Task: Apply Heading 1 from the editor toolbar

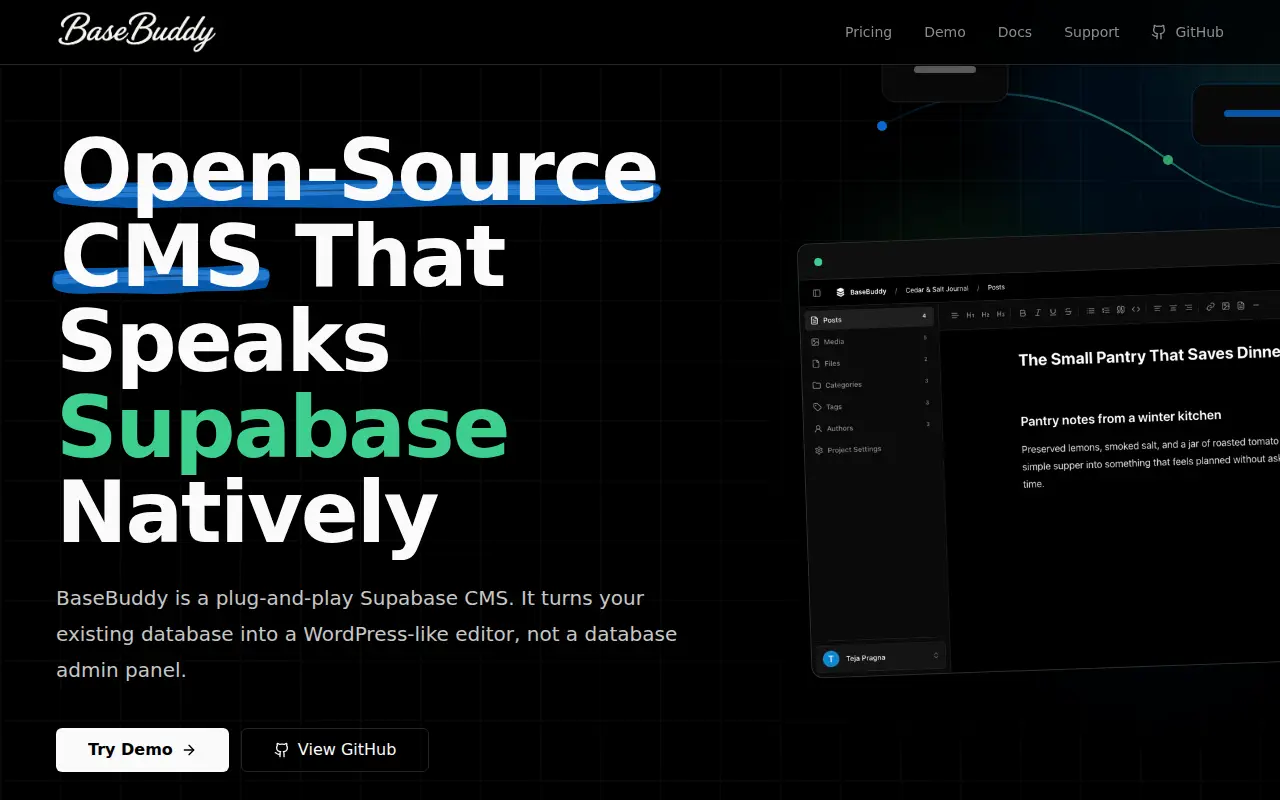Action: [970, 315]
